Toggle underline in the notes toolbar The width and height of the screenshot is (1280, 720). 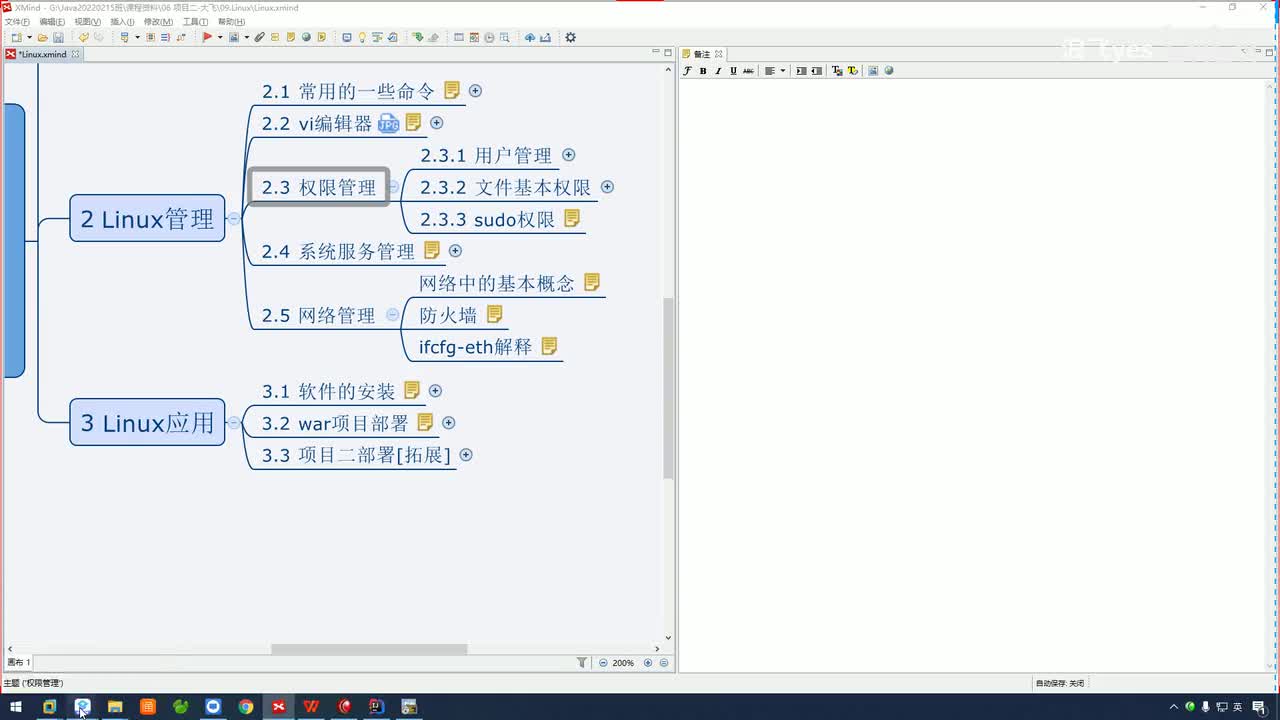point(733,71)
